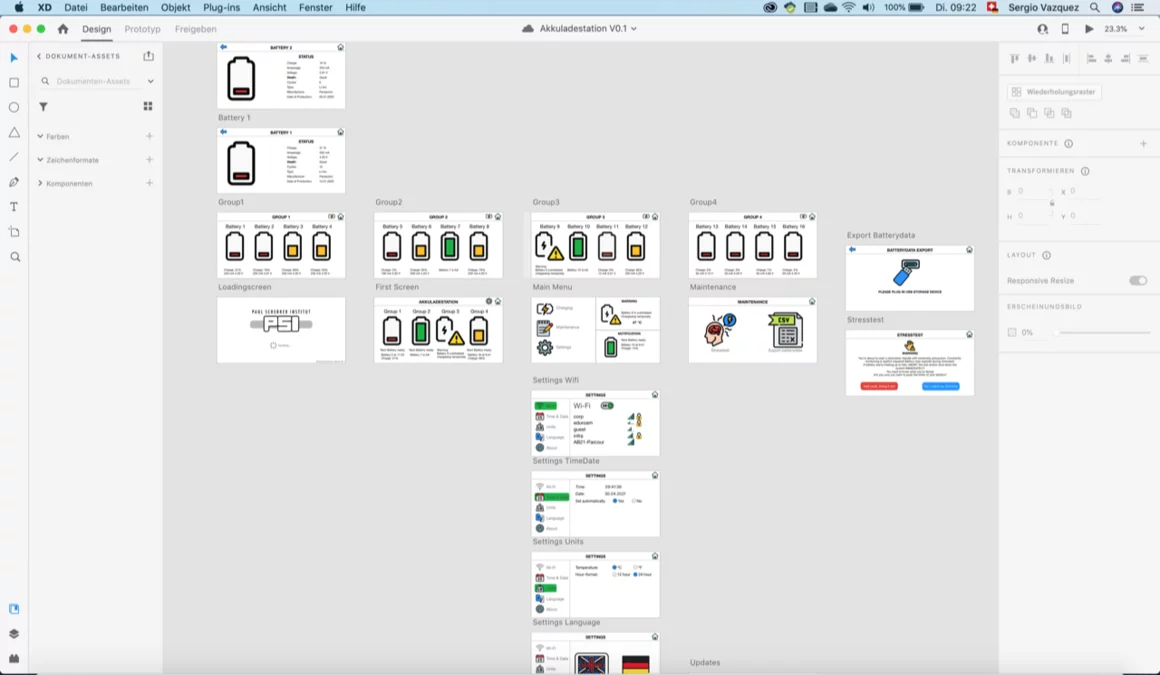The width and height of the screenshot is (1160, 675).
Task: Add a new component with the Komponente plus button
Action: point(1142,143)
